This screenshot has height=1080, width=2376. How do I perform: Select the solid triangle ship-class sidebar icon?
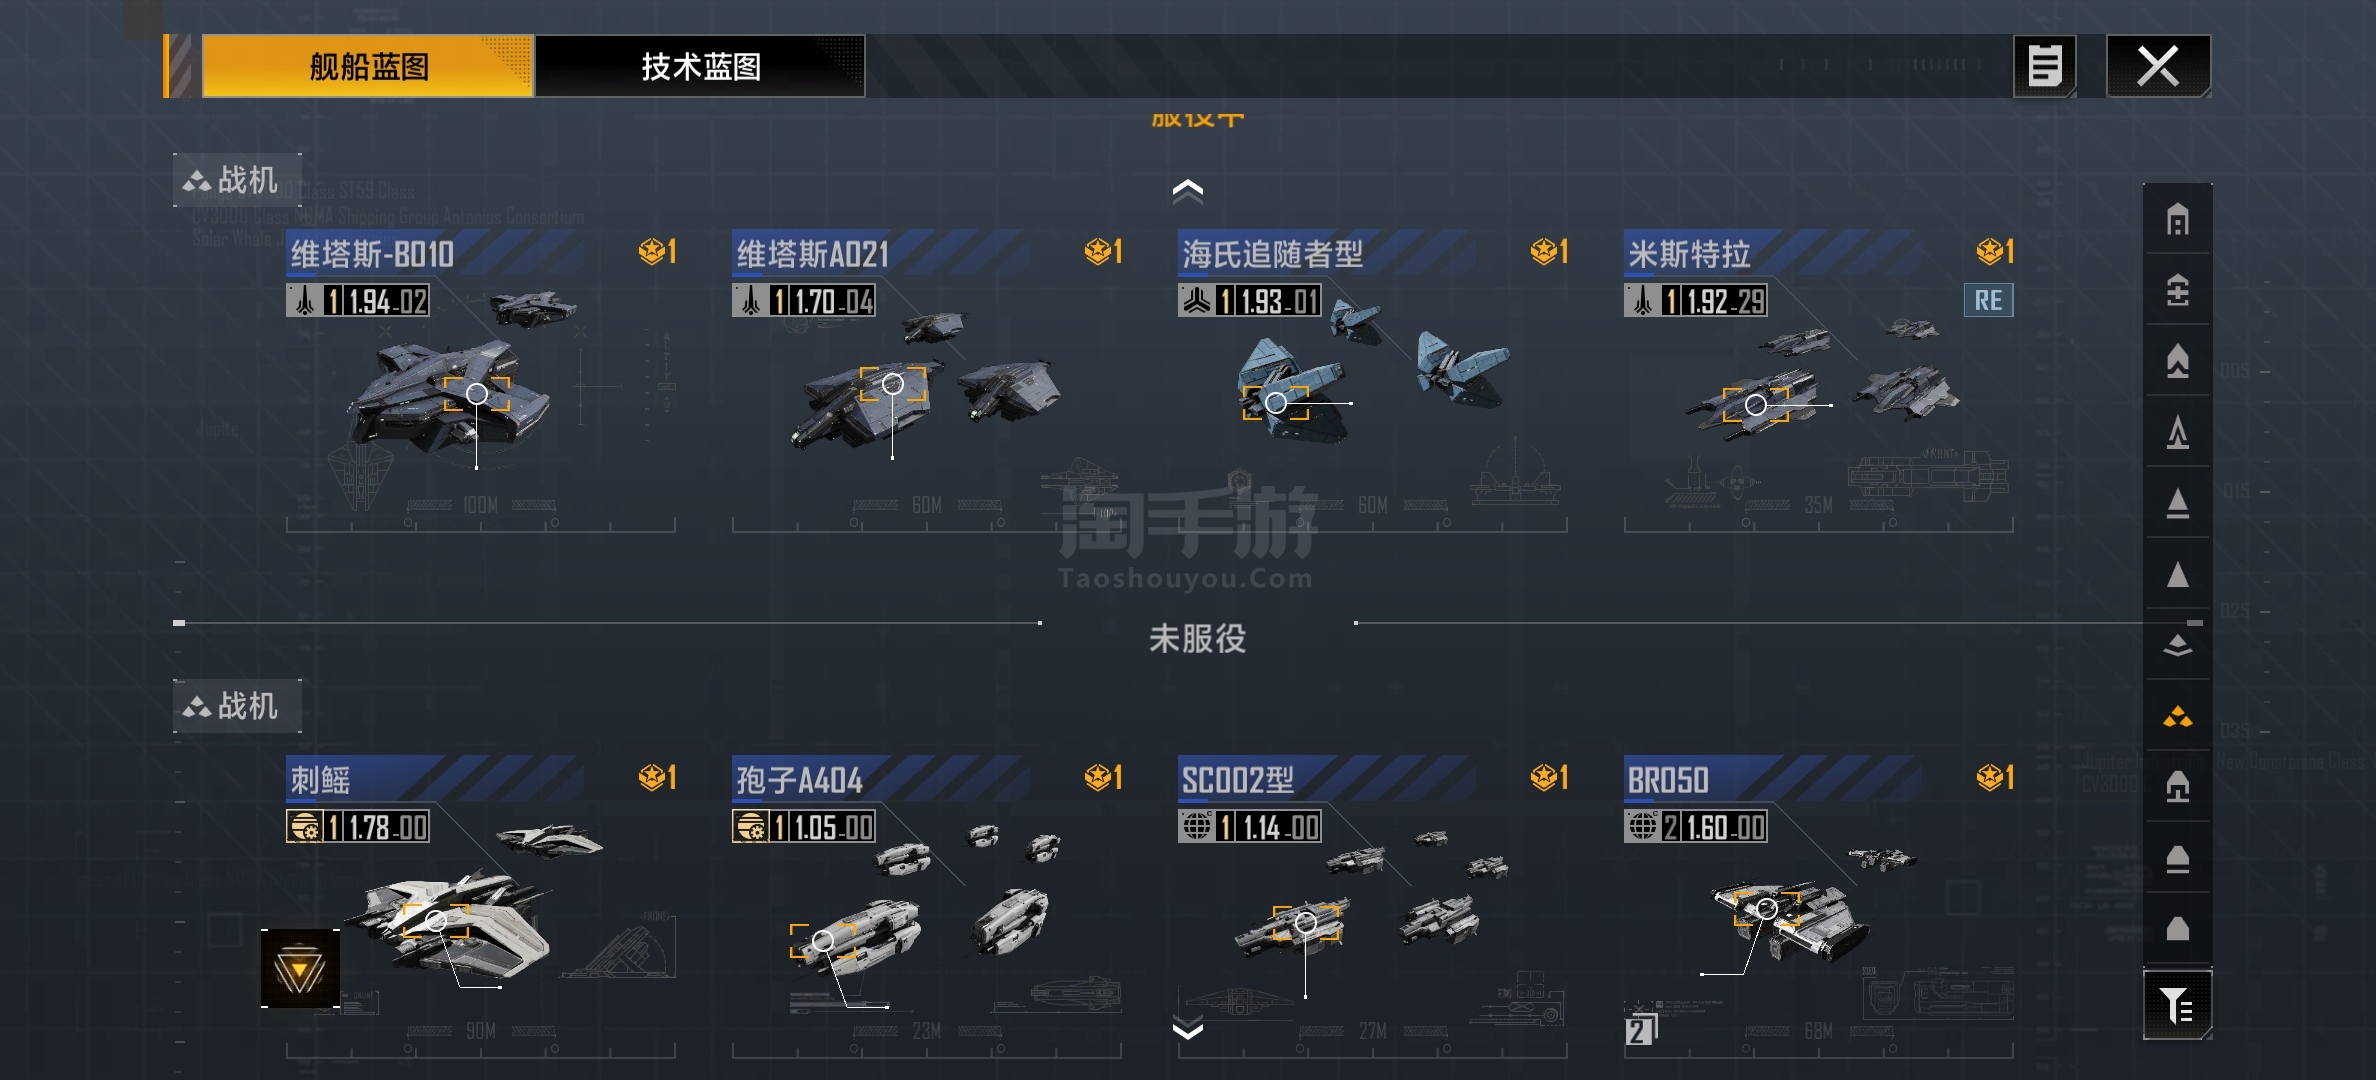(x=2177, y=574)
